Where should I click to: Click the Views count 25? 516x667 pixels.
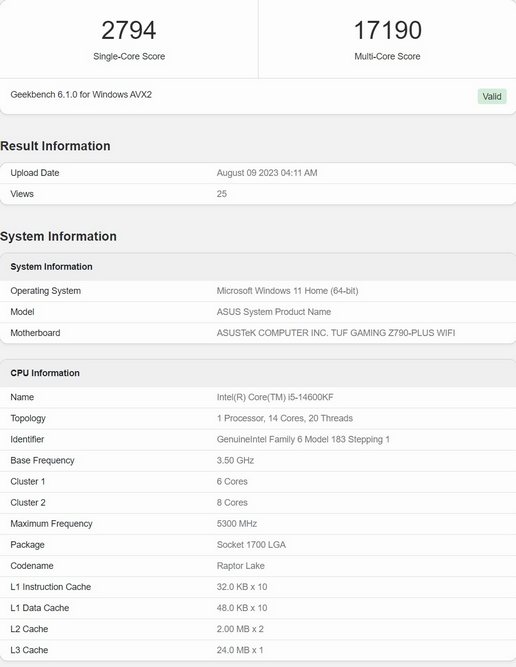click(222, 194)
